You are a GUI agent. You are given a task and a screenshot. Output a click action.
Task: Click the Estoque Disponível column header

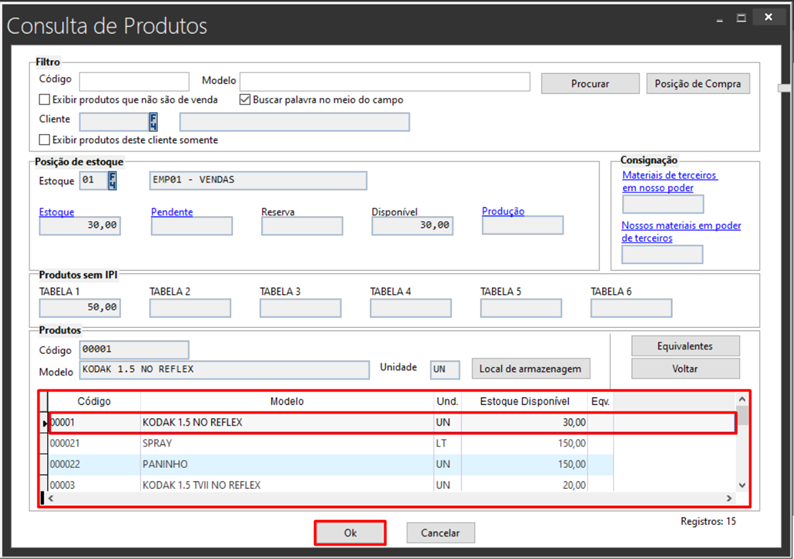pyautogui.click(x=524, y=401)
